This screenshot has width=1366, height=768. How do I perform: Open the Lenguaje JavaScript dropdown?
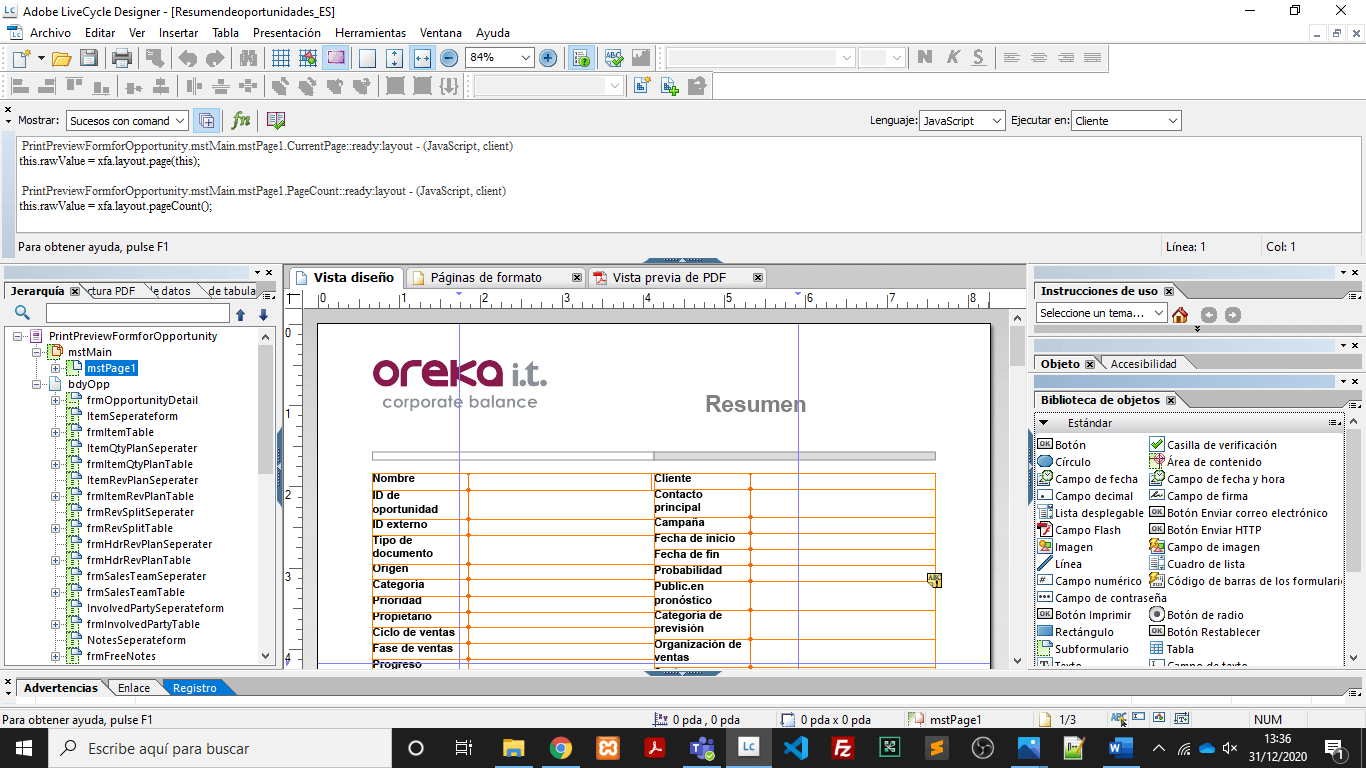[997, 121]
